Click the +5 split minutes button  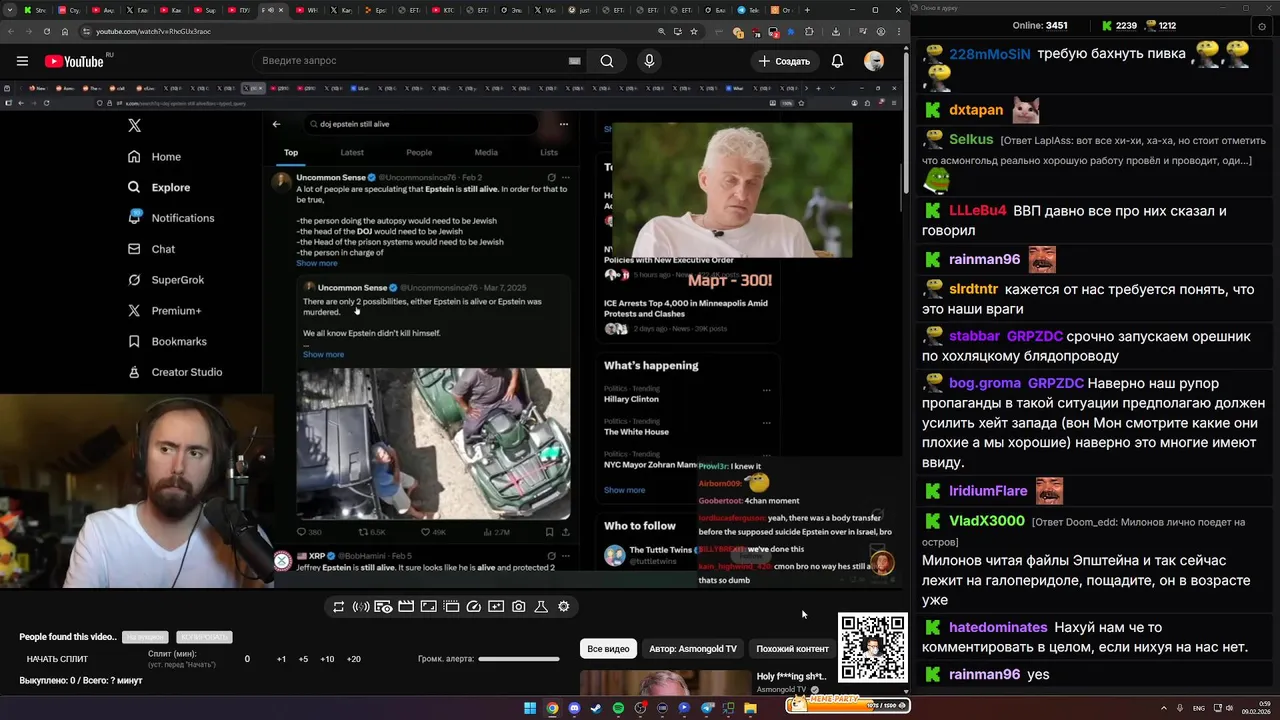point(303,659)
